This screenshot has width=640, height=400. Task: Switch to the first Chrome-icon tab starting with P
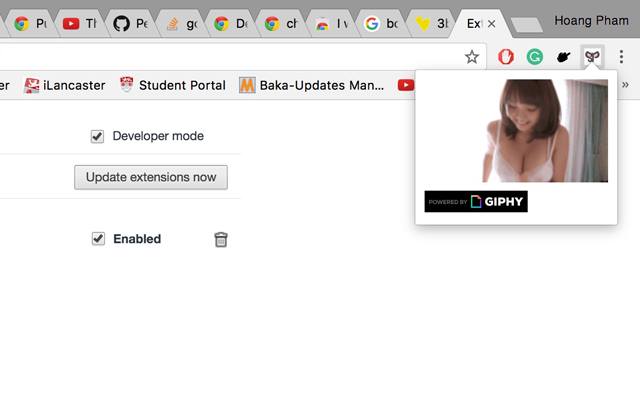tap(30, 24)
